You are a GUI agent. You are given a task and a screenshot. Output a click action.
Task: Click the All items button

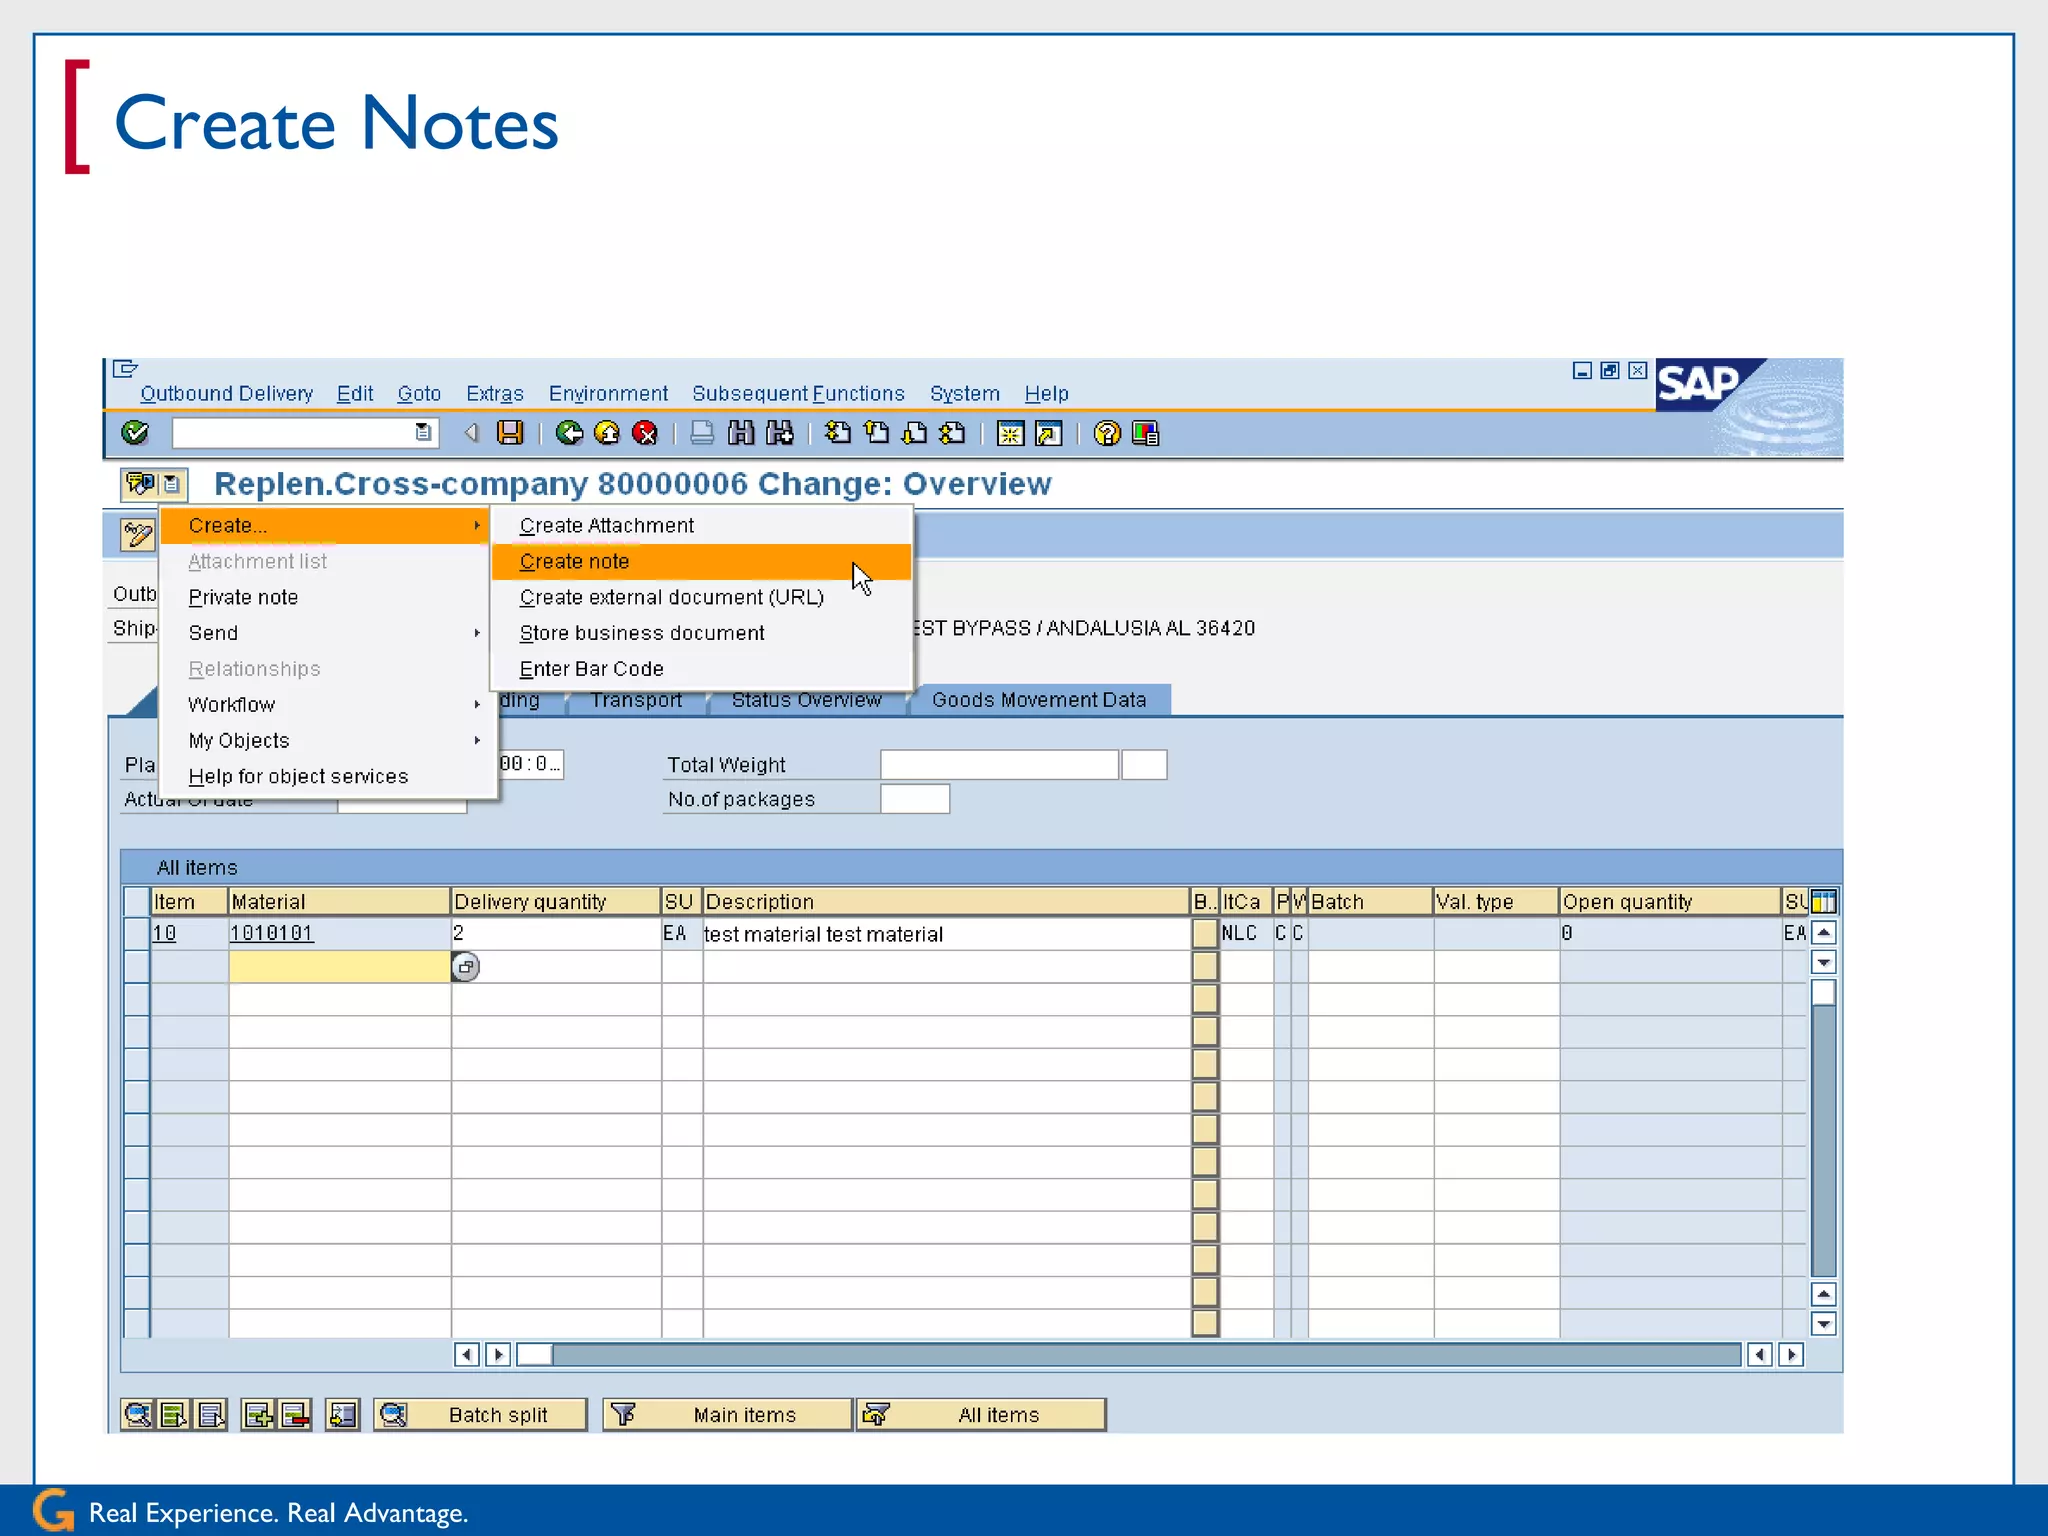click(981, 1414)
